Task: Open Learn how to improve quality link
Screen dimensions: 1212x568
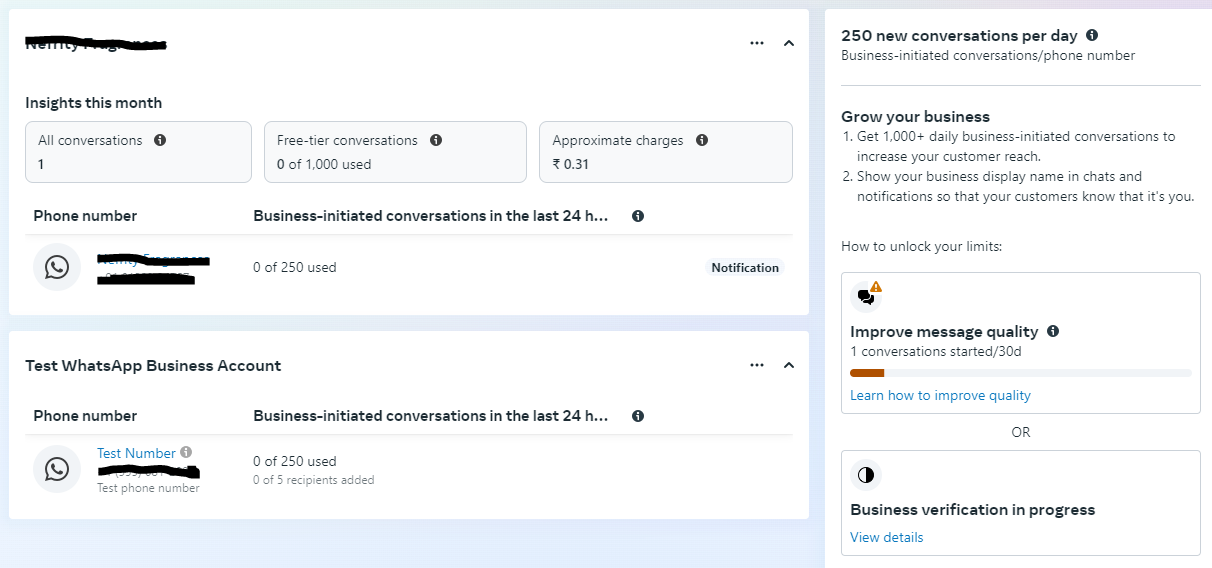Action: pyautogui.click(x=940, y=395)
